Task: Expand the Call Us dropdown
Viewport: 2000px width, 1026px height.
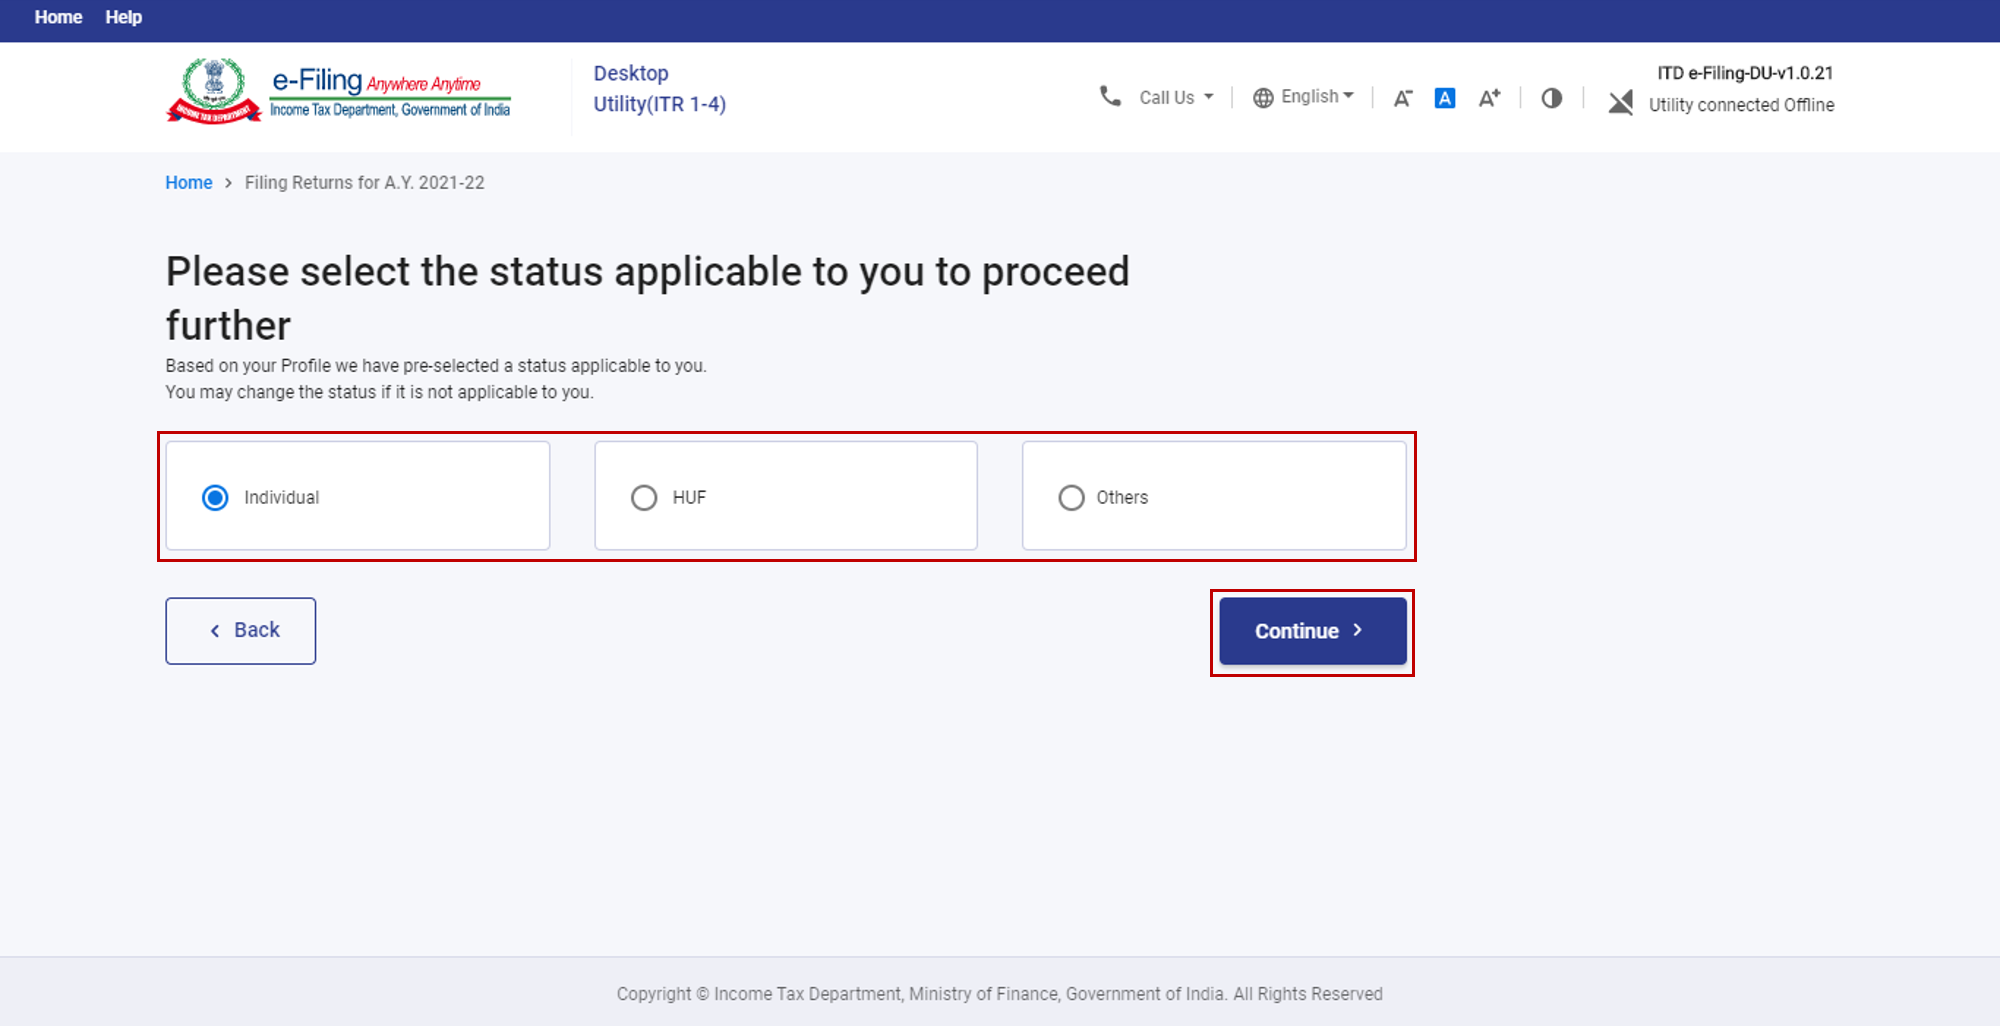Action: (1176, 97)
